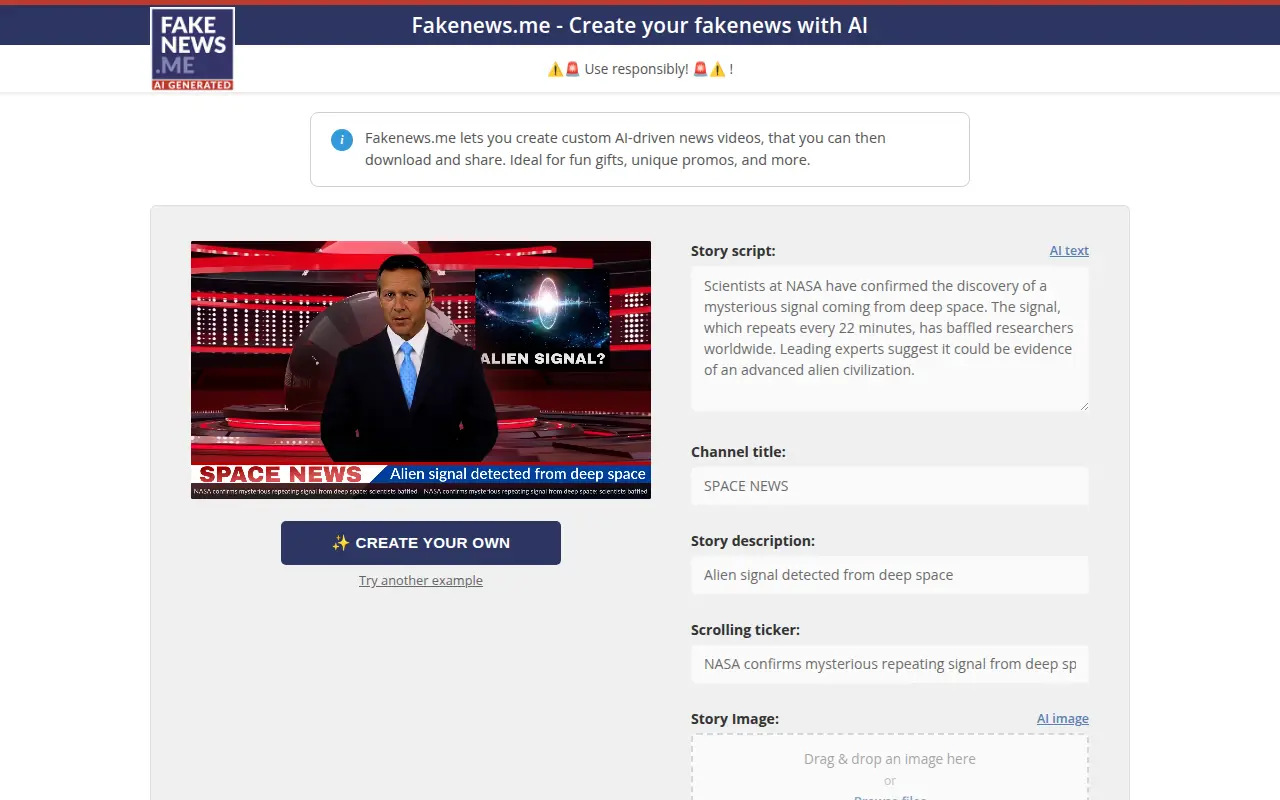Click the sparkle icon on Create button
The width and height of the screenshot is (1280, 800).
pyautogui.click(x=341, y=543)
